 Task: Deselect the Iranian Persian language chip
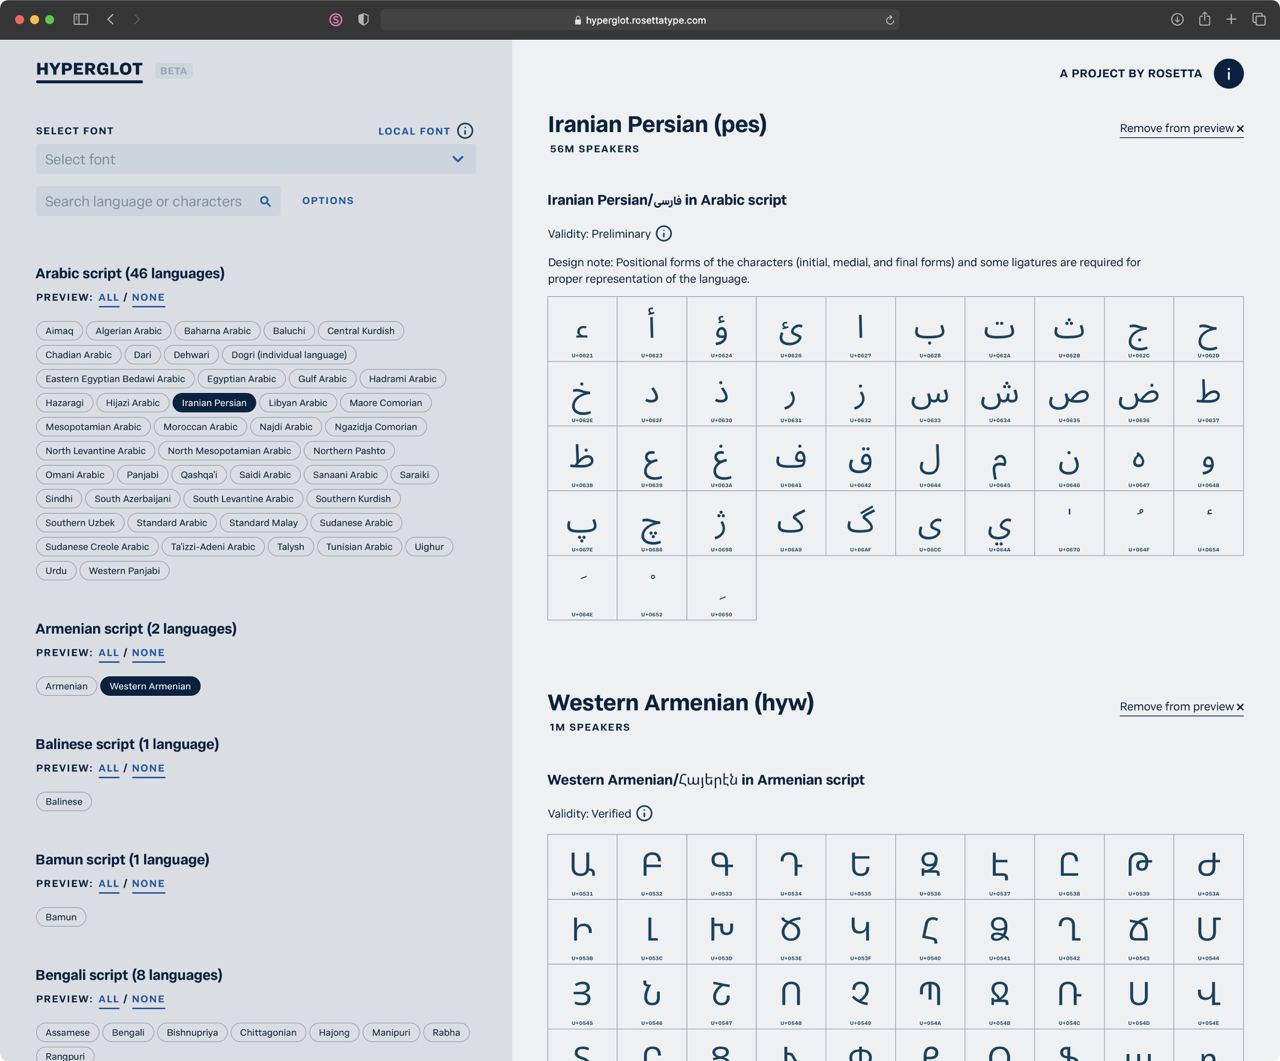click(x=214, y=403)
